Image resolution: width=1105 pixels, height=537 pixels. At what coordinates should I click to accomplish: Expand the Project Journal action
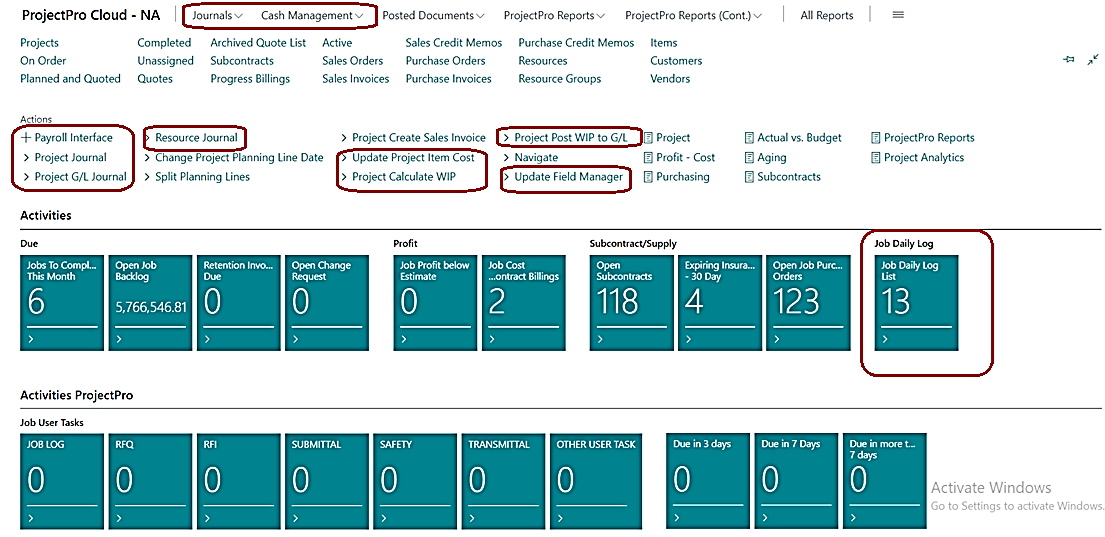coord(65,157)
